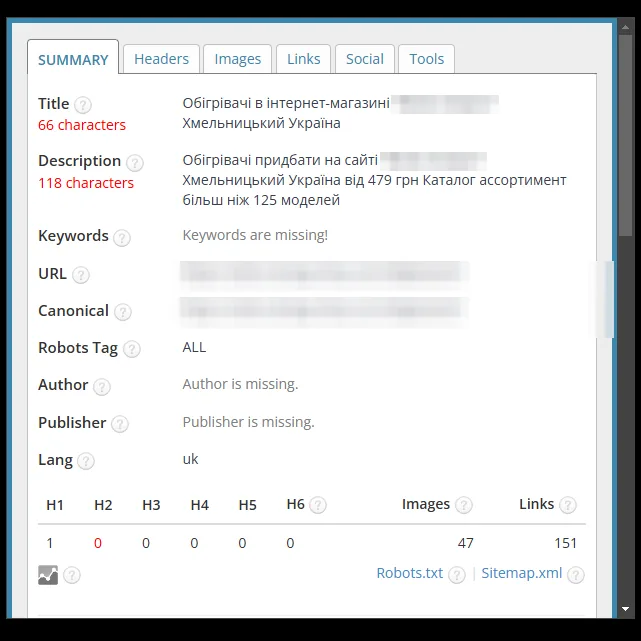Image resolution: width=641 pixels, height=641 pixels.
Task: Click the help icon next to Author
Action: tap(102, 386)
